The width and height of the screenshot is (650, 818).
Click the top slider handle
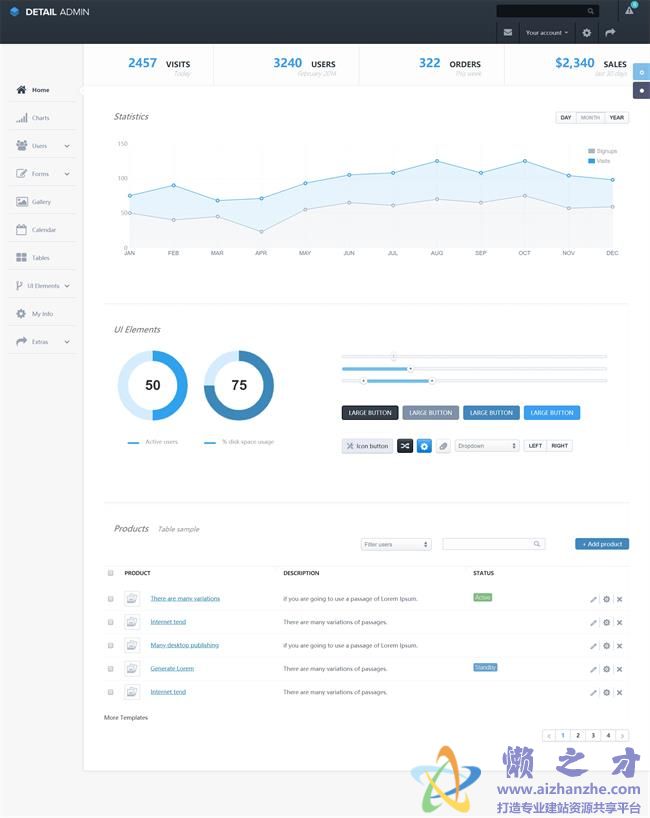coord(393,357)
